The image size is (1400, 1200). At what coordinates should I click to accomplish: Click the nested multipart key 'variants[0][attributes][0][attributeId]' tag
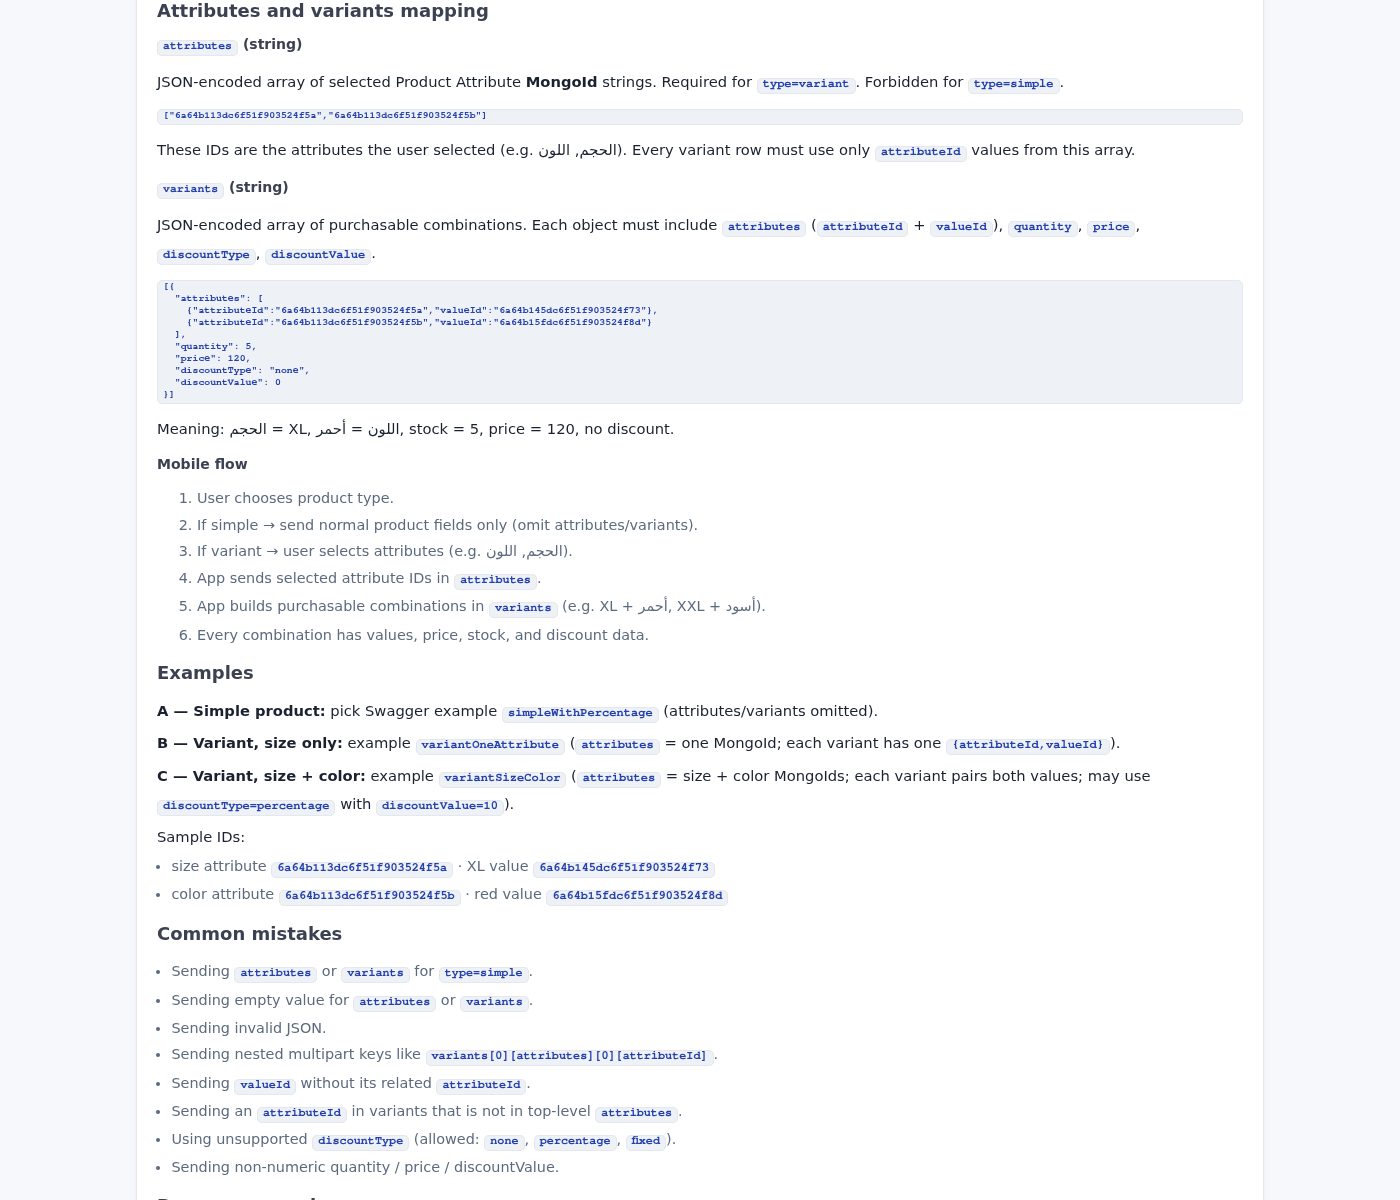pos(569,1056)
